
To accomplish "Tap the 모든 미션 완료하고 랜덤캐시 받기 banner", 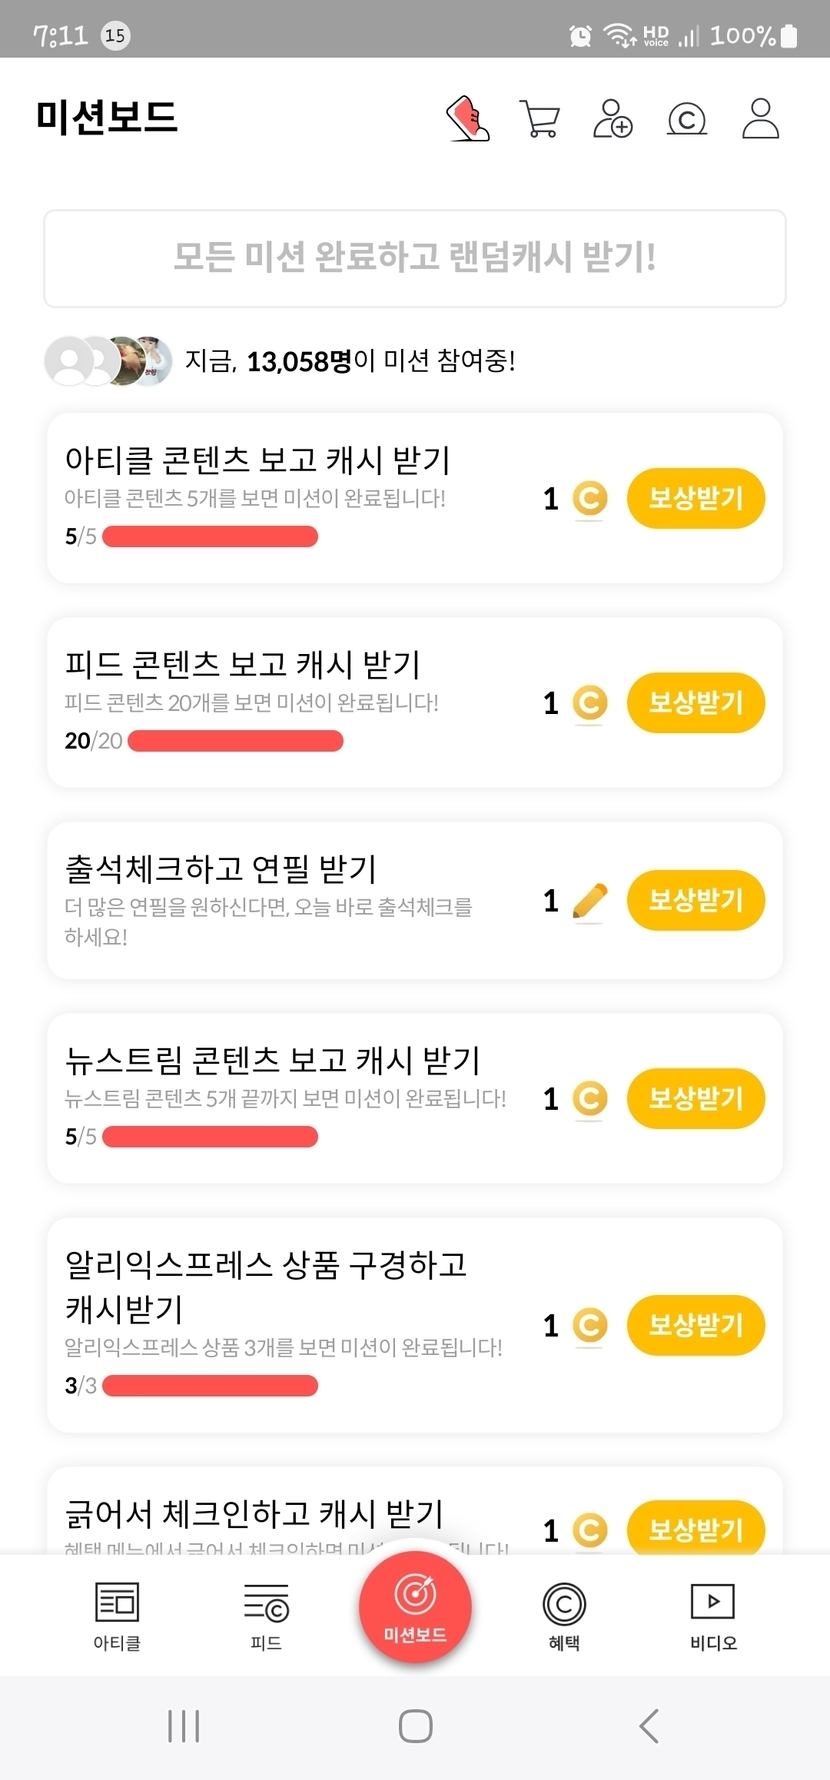I will pyautogui.click(x=415, y=258).
